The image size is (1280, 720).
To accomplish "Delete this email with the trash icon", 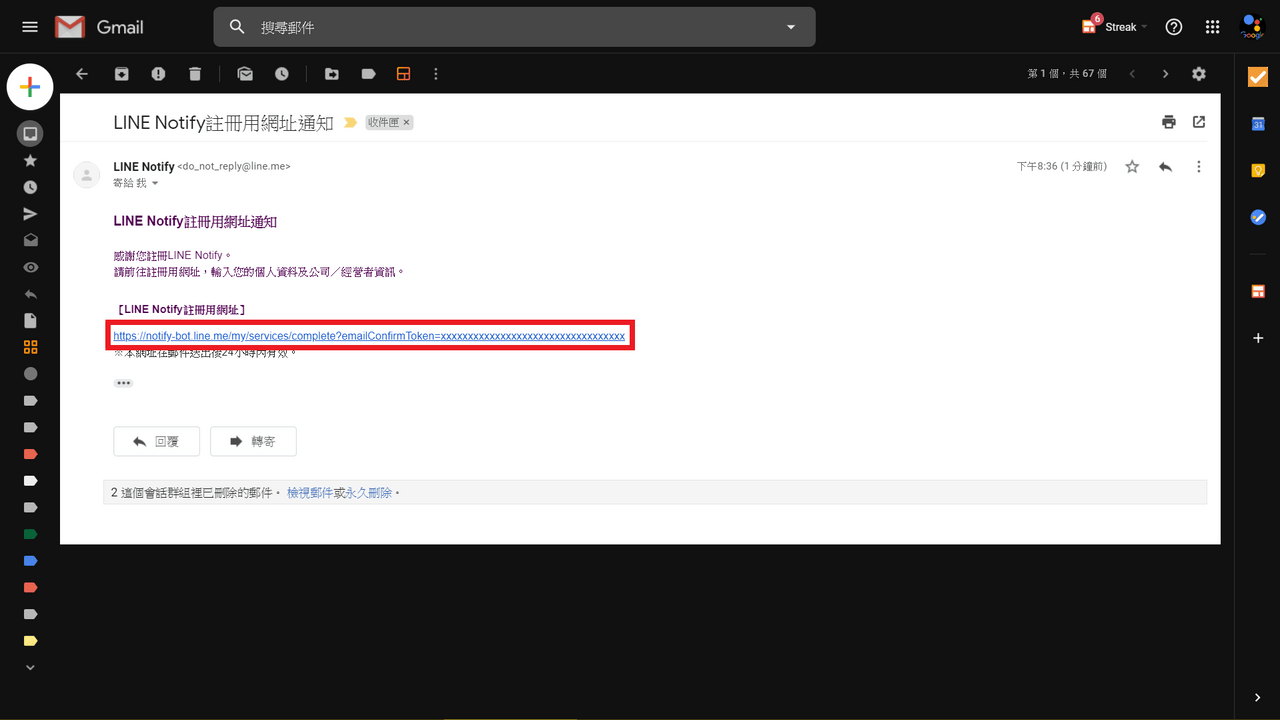I will click(195, 74).
